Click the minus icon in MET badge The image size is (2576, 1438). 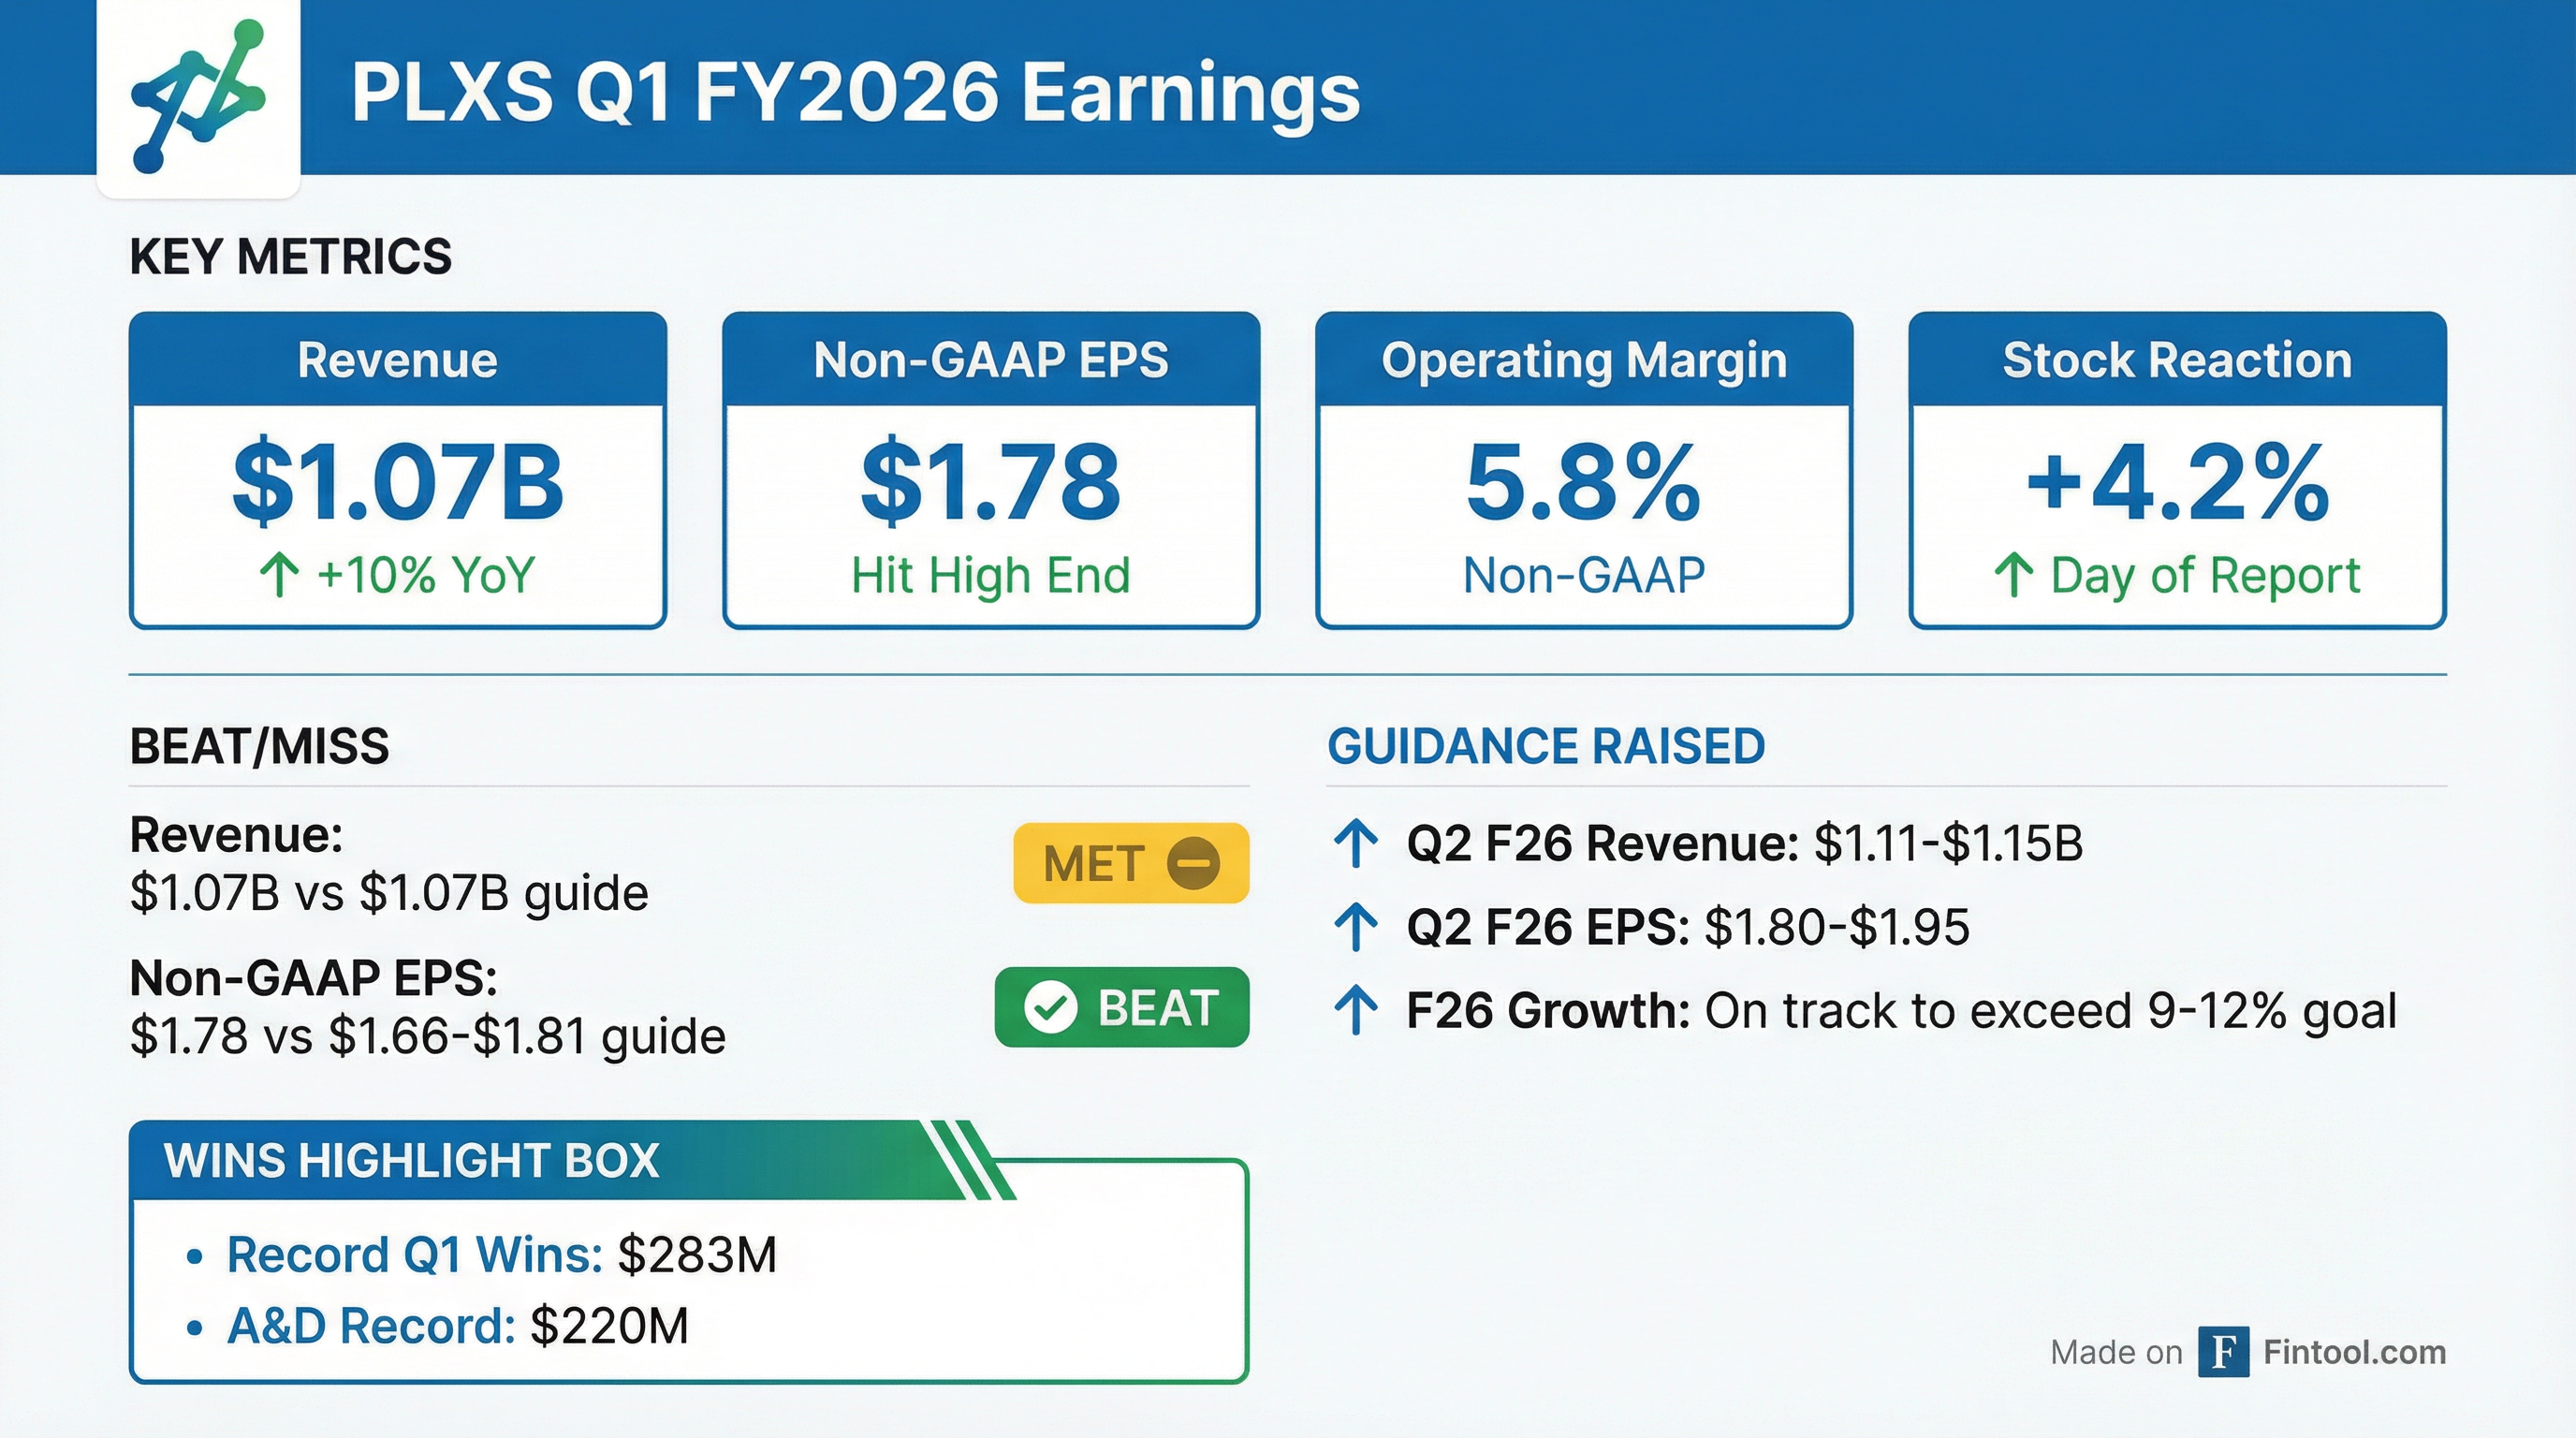tap(1193, 863)
